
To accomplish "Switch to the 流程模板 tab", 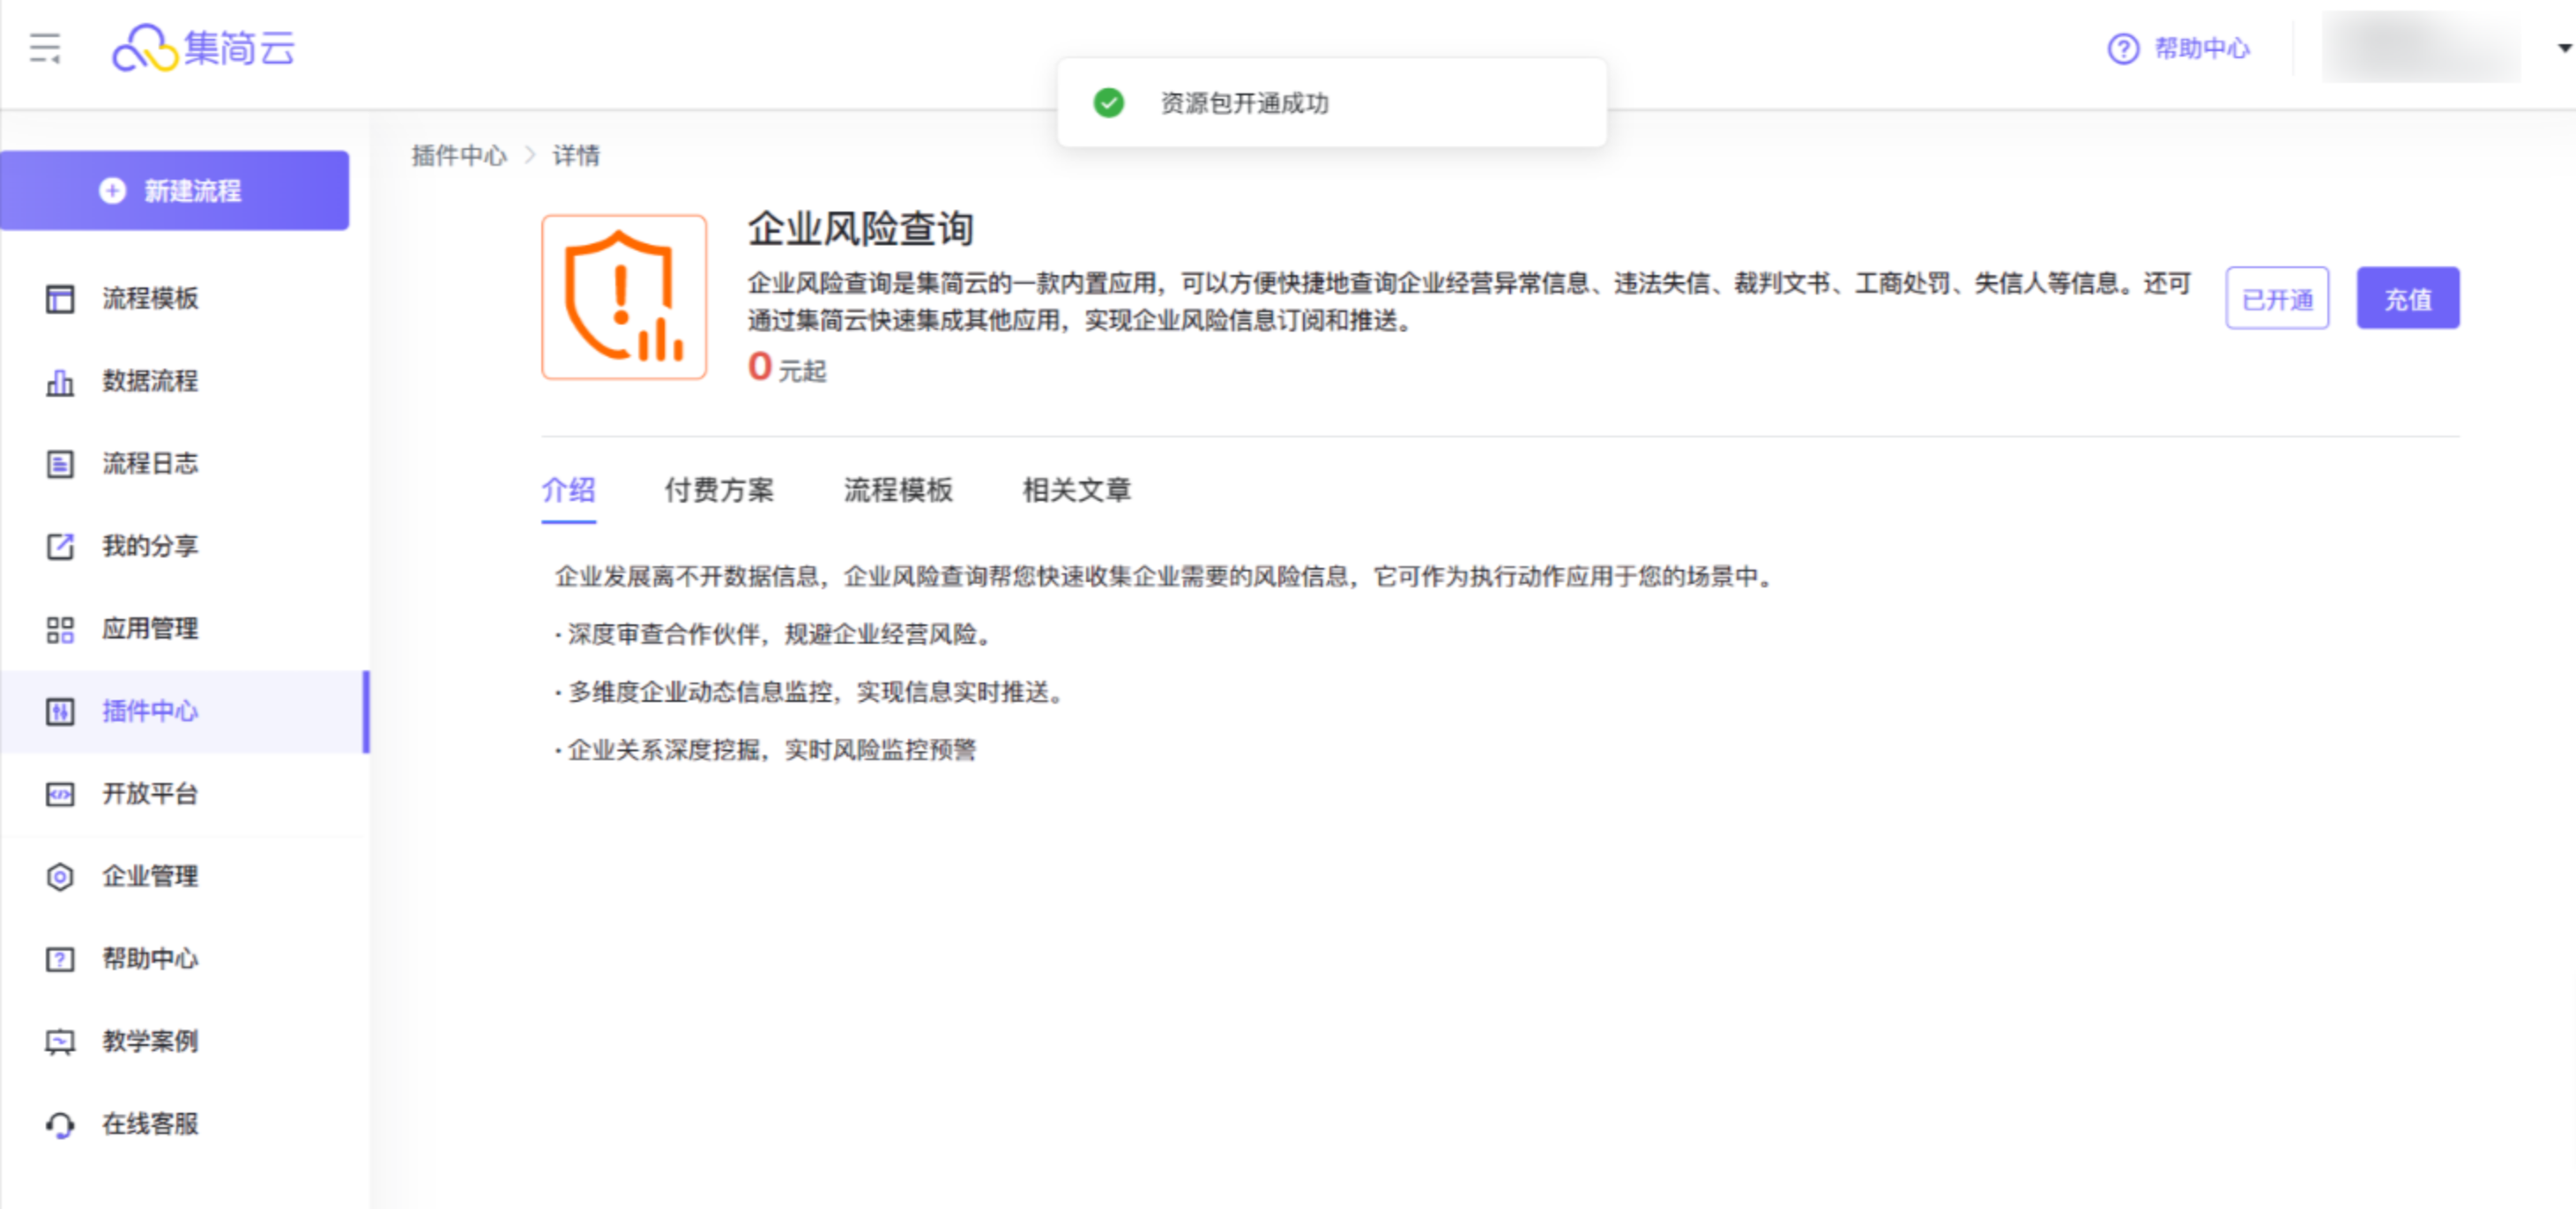I will coord(898,490).
